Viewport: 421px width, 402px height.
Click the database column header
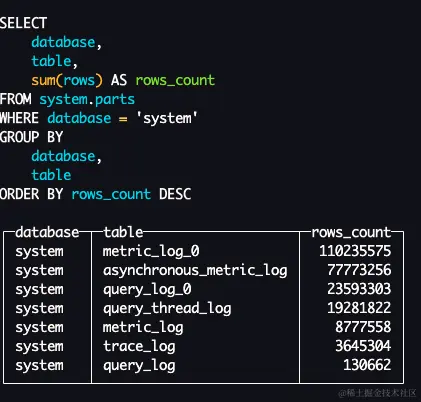click(x=47, y=232)
